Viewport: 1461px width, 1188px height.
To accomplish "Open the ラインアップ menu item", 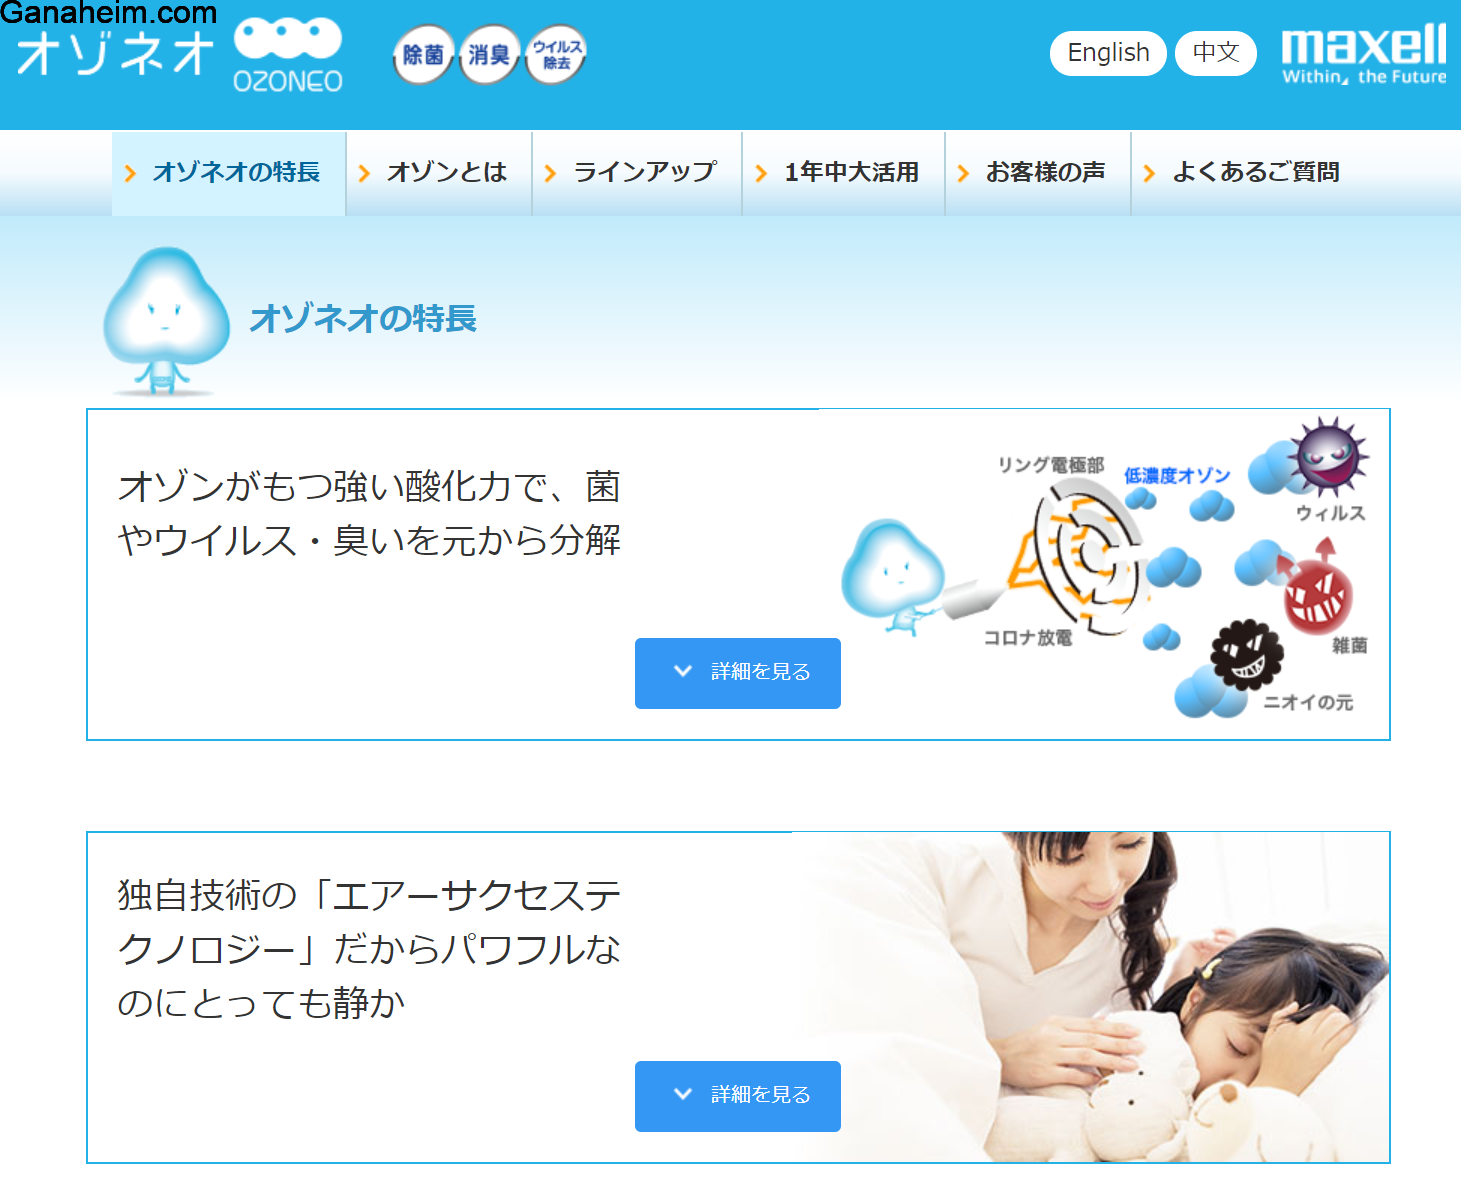I will coord(637,173).
